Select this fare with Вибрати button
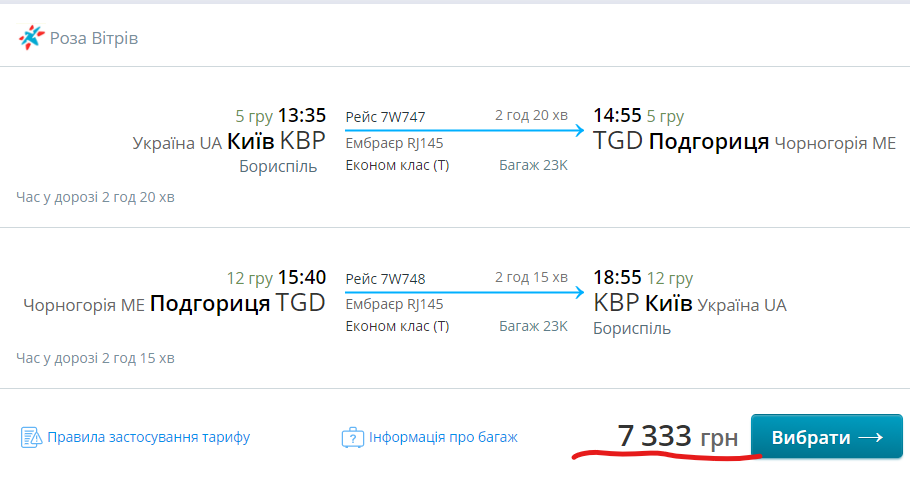Screen dimensions: 910x483 pyautogui.click(x=827, y=437)
